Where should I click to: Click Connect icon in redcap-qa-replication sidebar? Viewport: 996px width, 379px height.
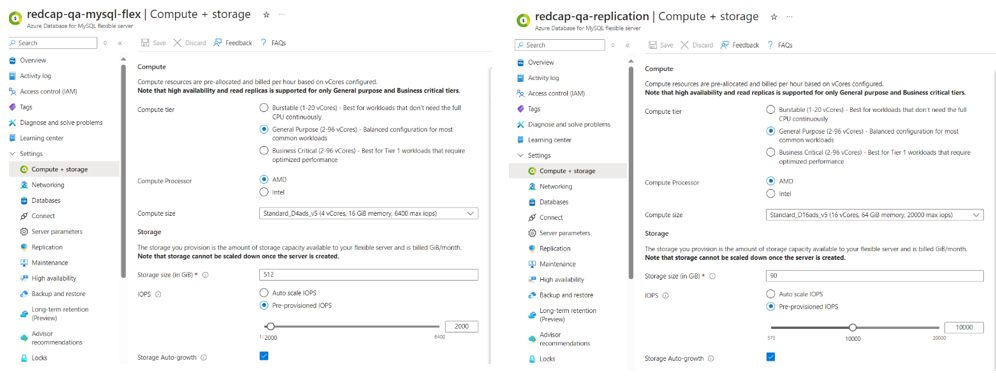pyautogui.click(x=532, y=218)
